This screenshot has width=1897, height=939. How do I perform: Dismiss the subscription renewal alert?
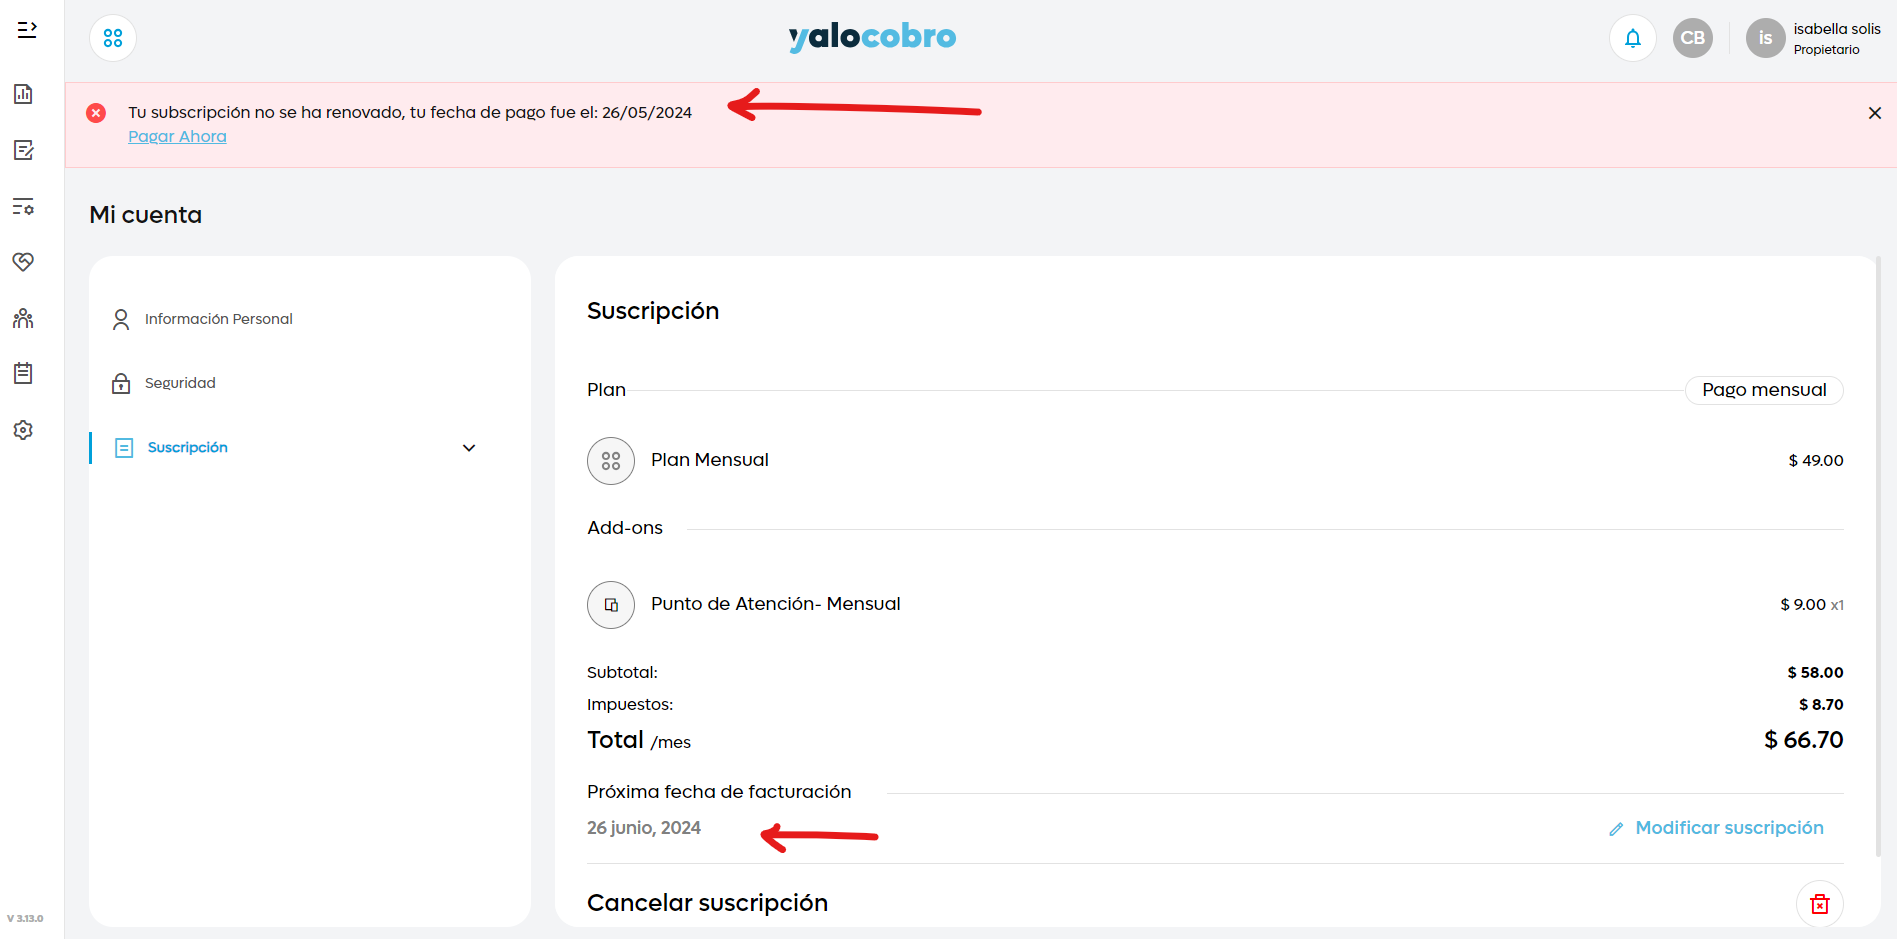[1874, 113]
